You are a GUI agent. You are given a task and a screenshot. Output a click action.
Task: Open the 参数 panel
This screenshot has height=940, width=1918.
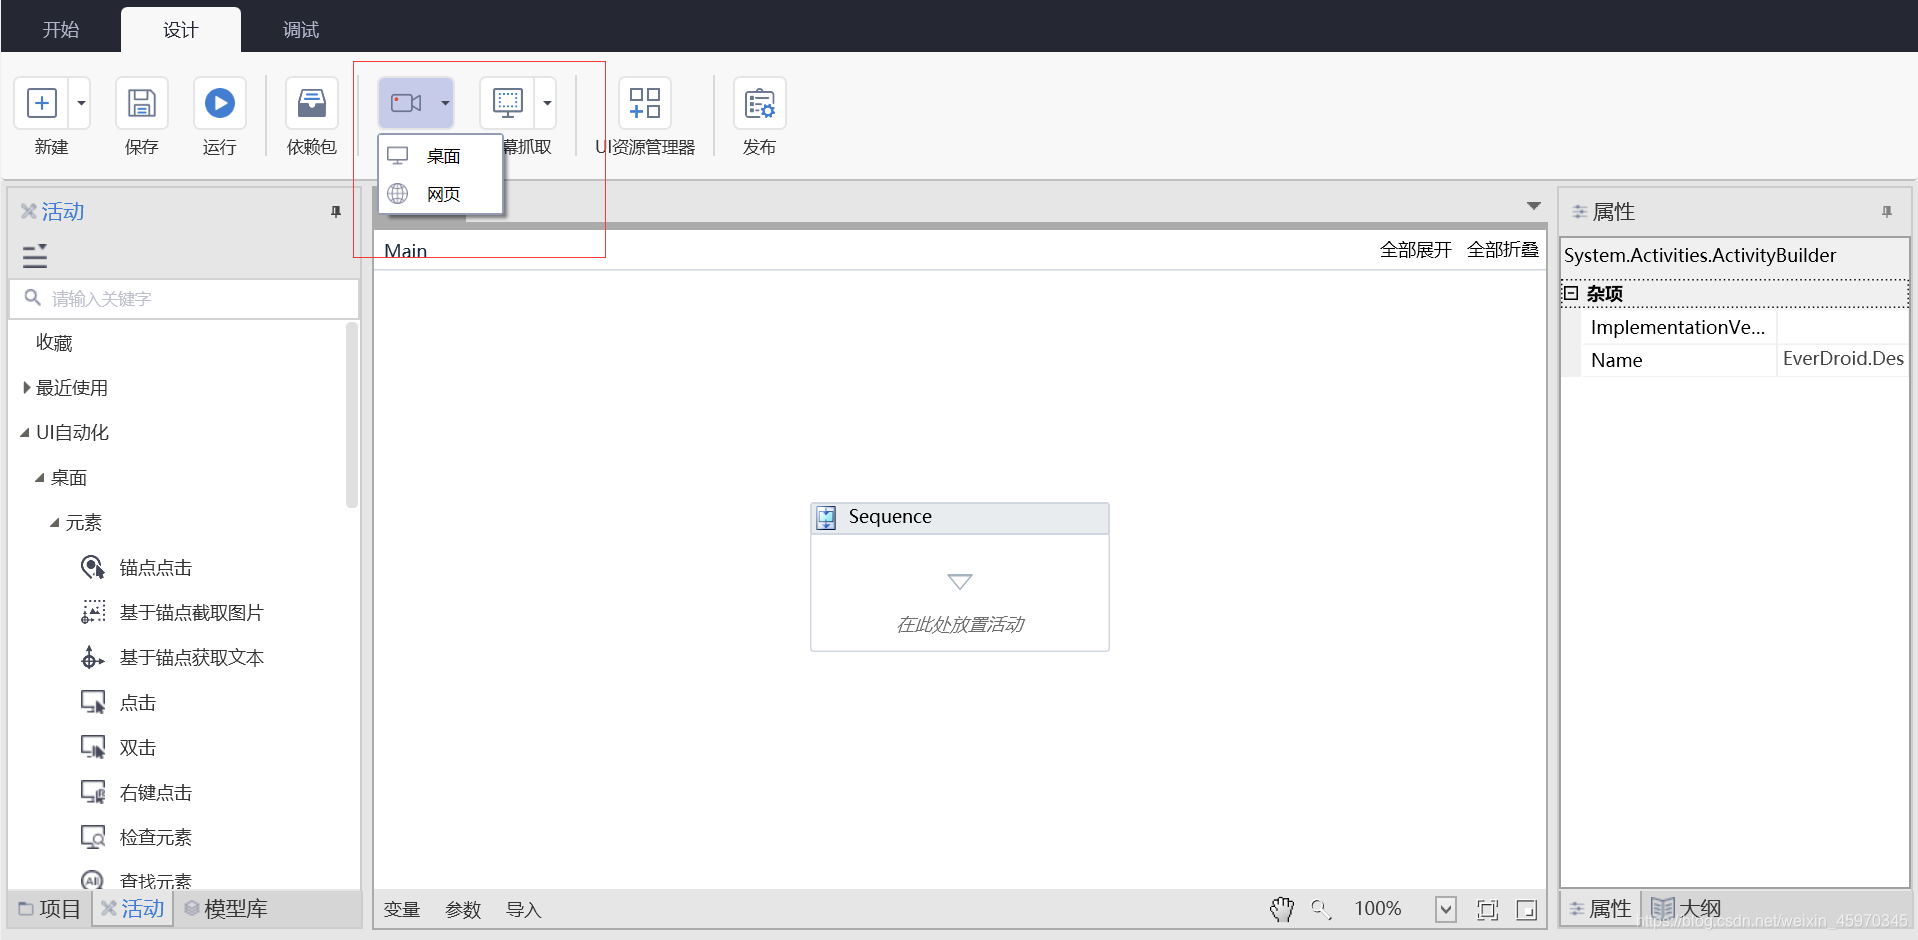(x=463, y=910)
